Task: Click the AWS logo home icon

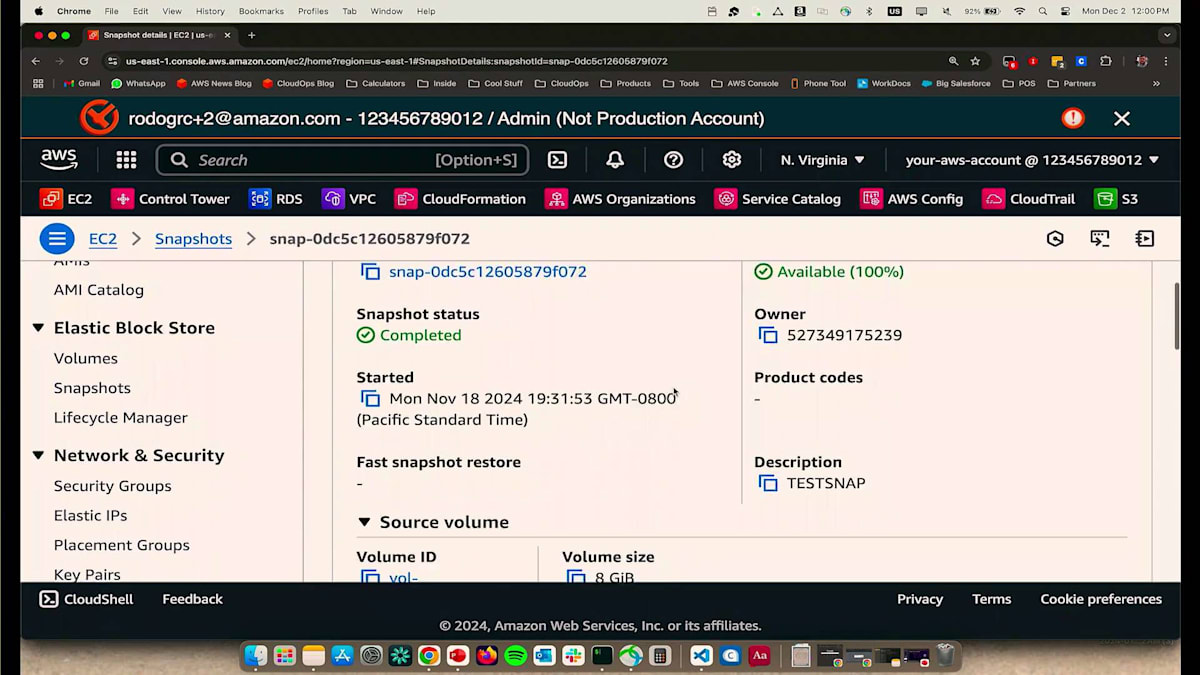Action: coord(59,160)
